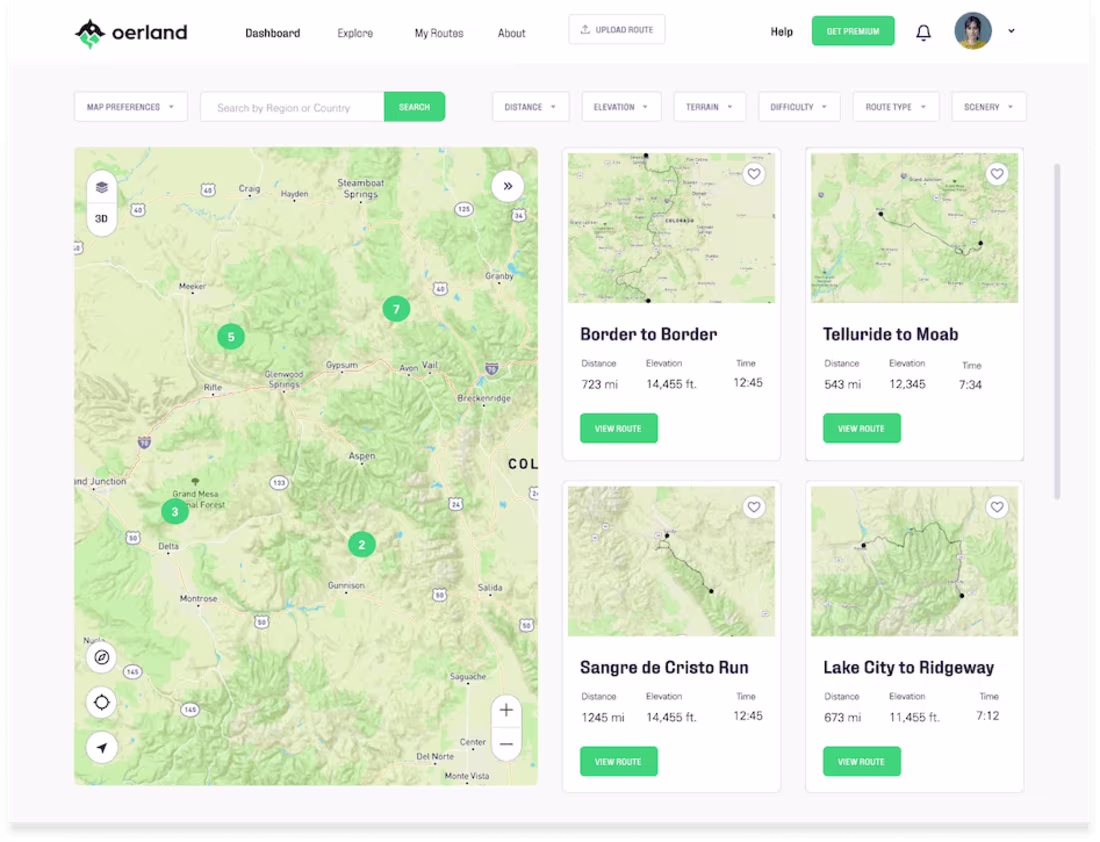1100x842 pixels.
Task: Recenter map with crosshair icon
Action: [102, 702]
